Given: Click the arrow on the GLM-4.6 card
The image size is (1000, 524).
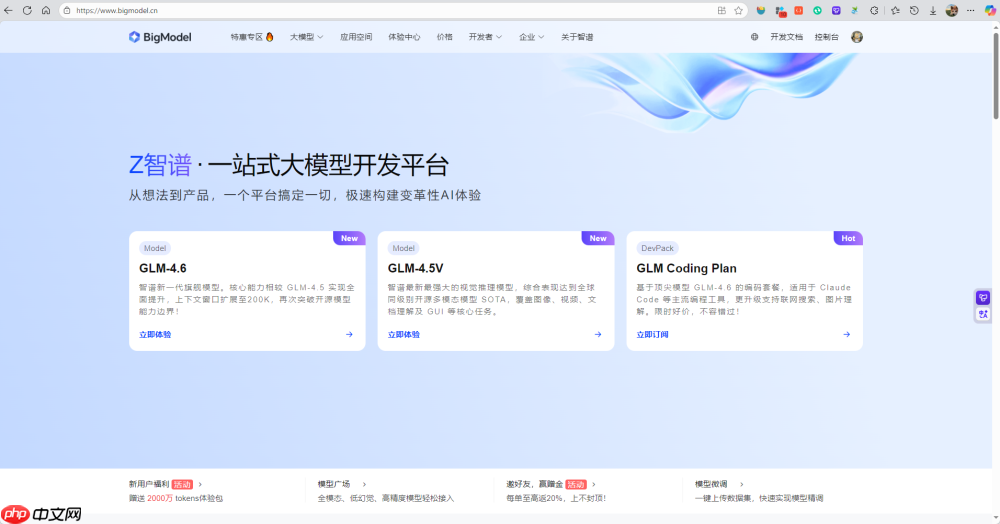Looking at the screenshot, I should 349,334.
